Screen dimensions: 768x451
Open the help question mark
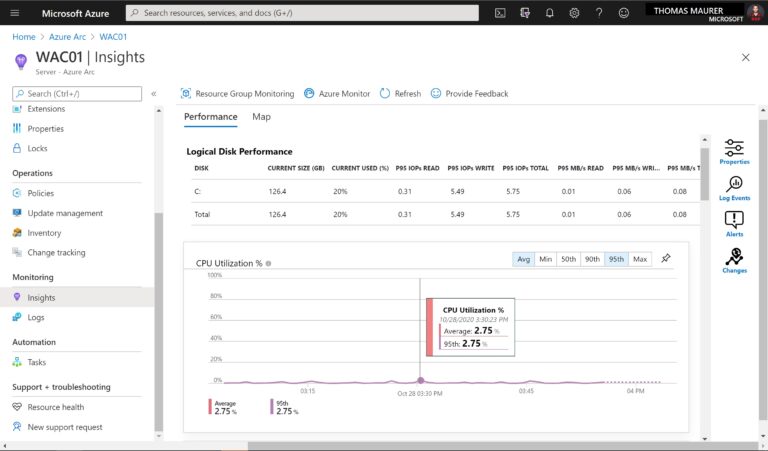[x=599, y=13]
